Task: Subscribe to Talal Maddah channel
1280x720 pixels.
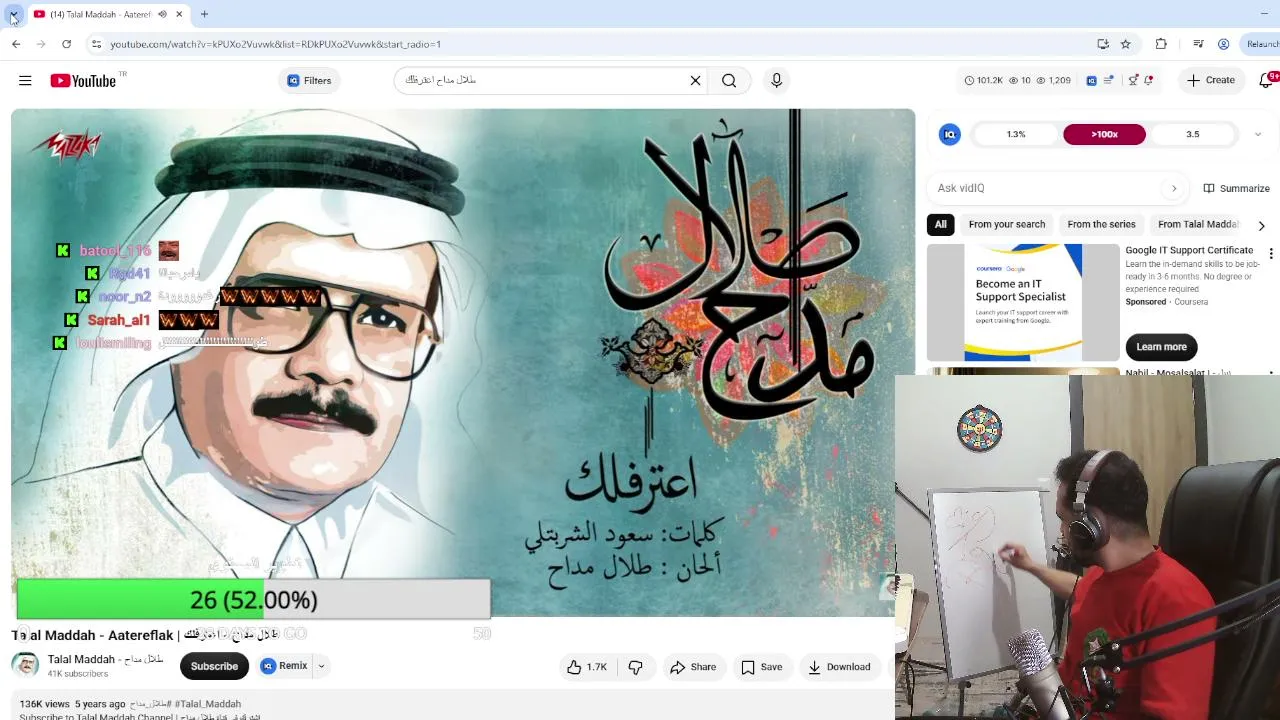Action: 214,666
